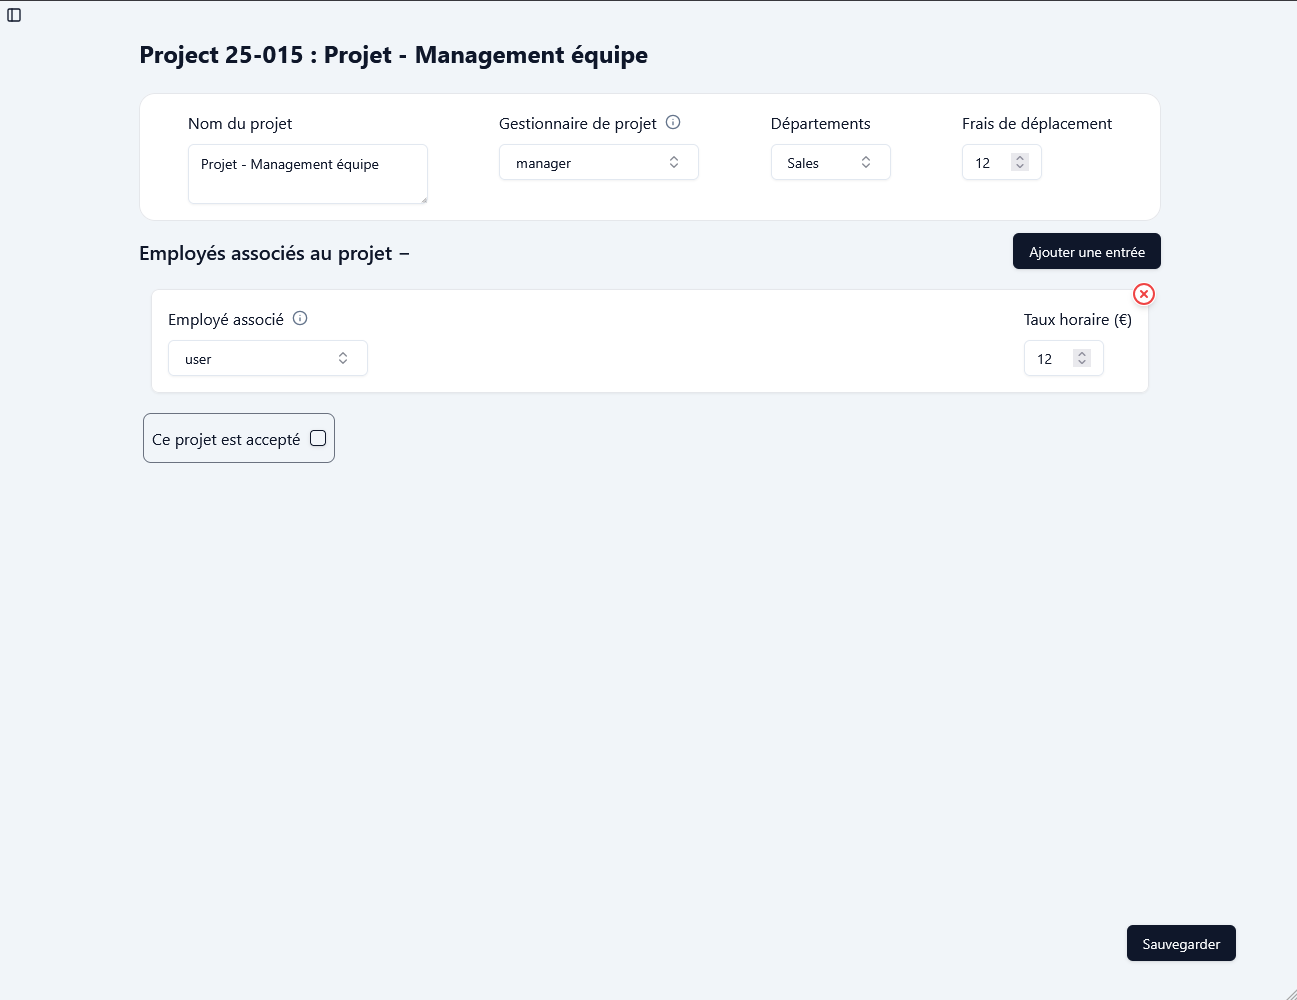Focus the Nom du projet text area
The height and width of the screenshot is (1000, 1297).
click(308, 174)
